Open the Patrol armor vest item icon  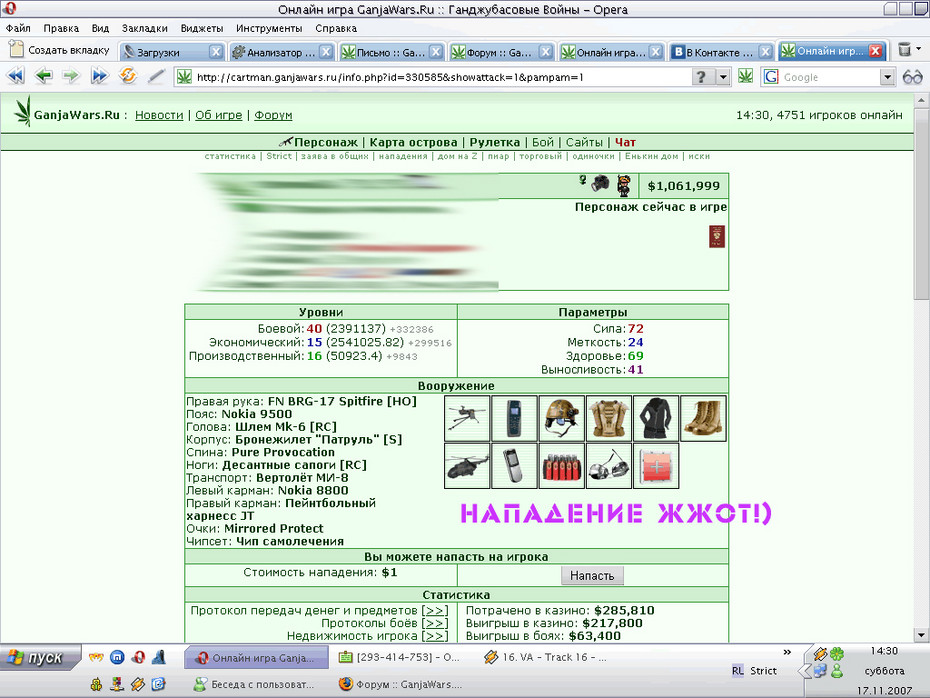[x=609, y=418]
